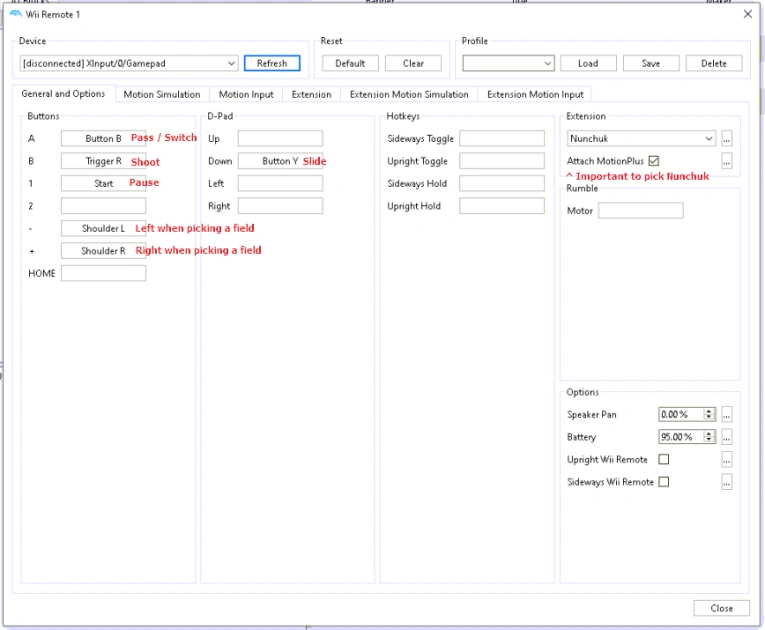Screen dimensions: 765x630
Task: Reset mappings with Default button
Action: (350, 63)
